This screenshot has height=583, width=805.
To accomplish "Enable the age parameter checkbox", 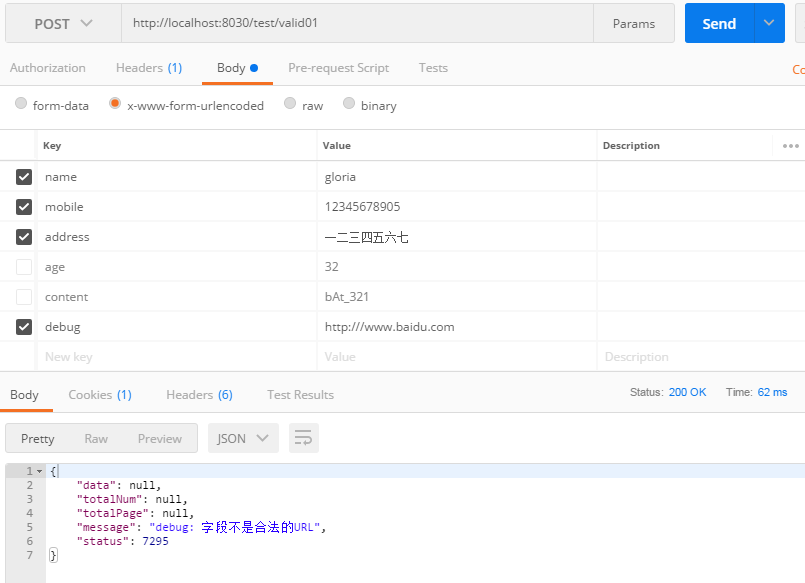I will (x=24, y=267).
